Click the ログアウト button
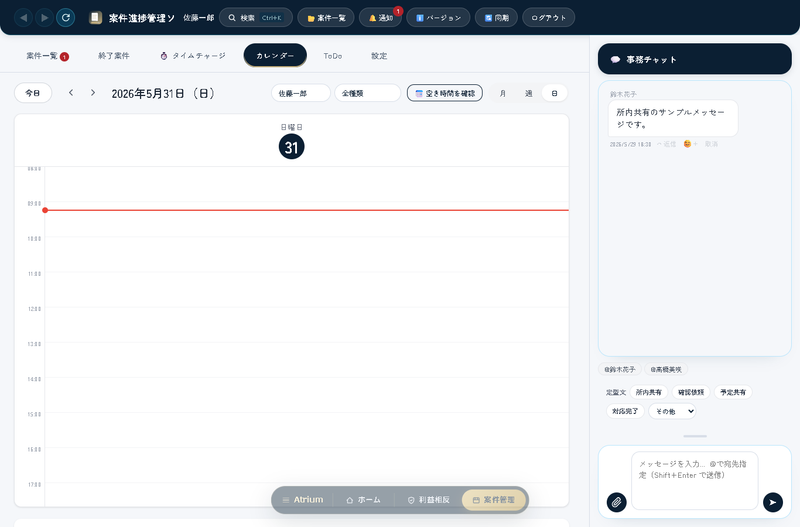The height and width of the screenshot is (527, 800). (x=548, y=18)
